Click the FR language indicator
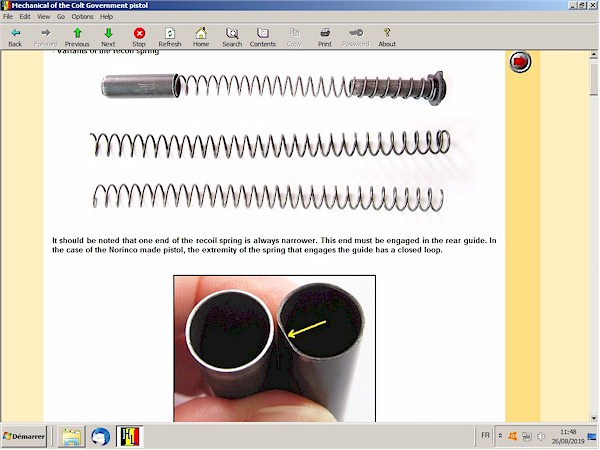Screen dimensions: 600x450 [x=485, y=435]
